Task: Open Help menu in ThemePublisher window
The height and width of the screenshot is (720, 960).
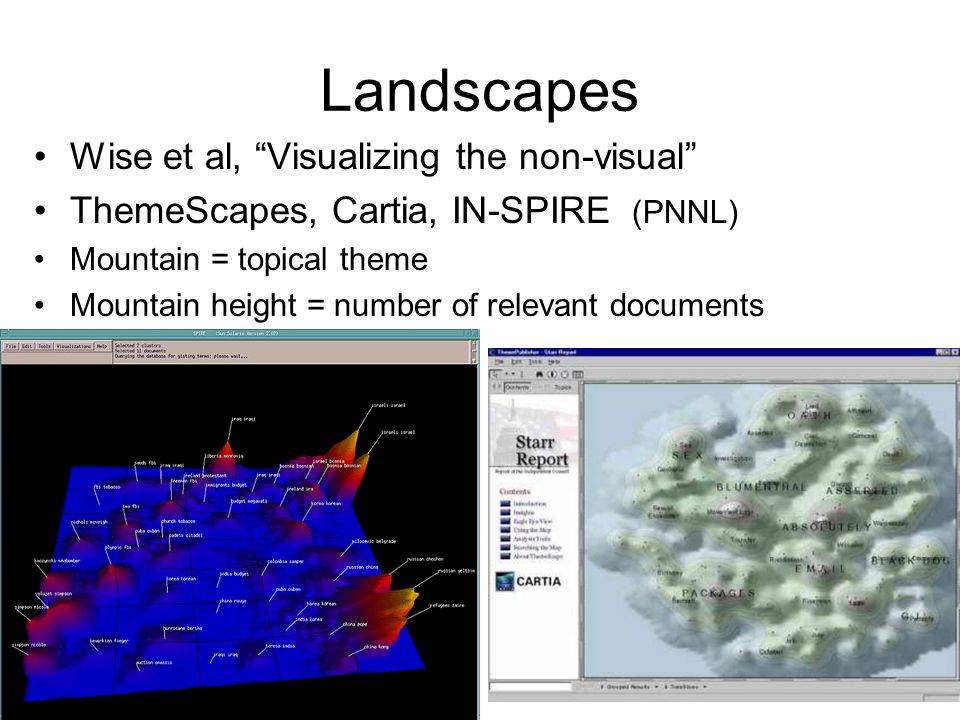Action: pos(554,362)
